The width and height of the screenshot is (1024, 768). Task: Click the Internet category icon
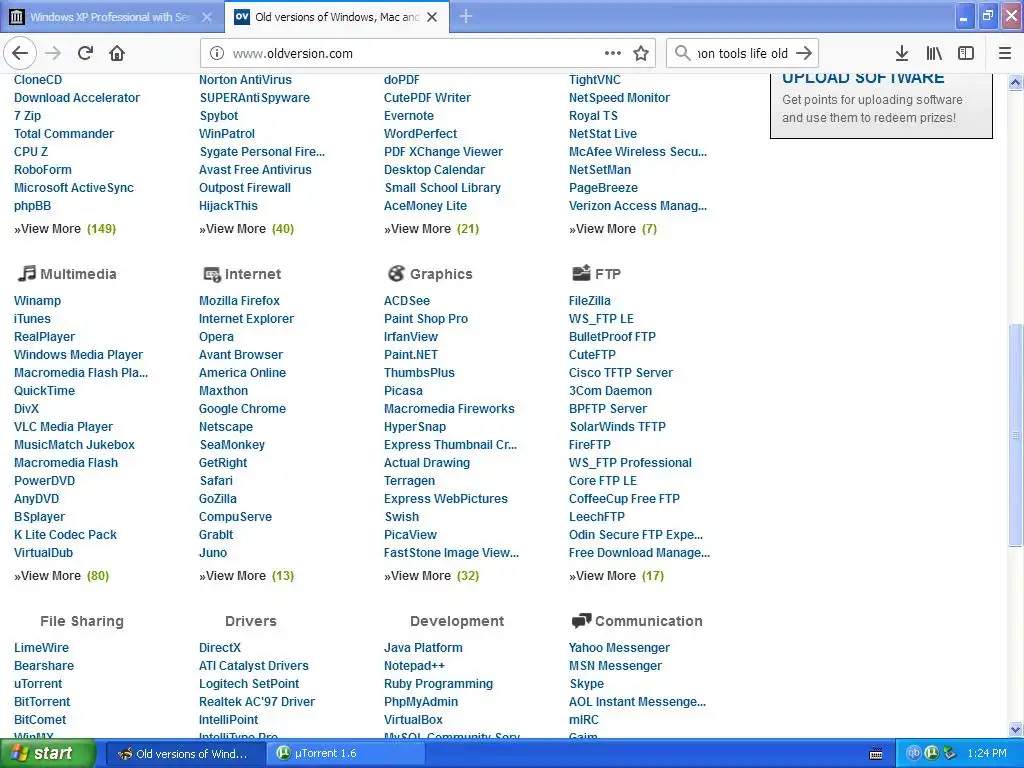click(x=212, y=274)
